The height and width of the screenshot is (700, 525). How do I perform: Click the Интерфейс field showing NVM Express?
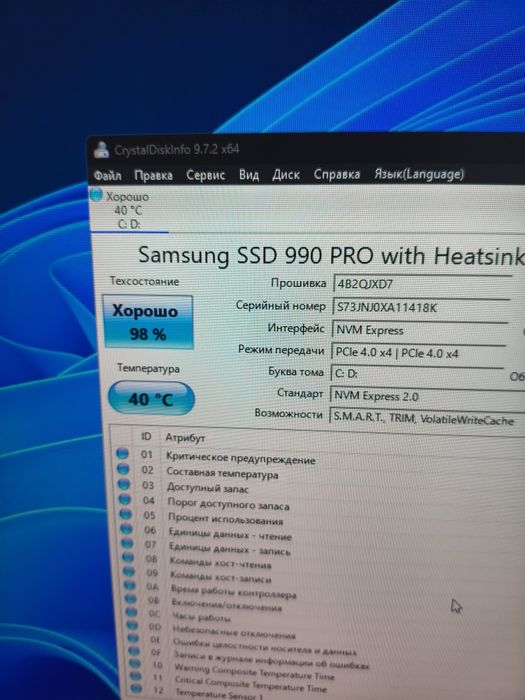[x=419, y=330]
